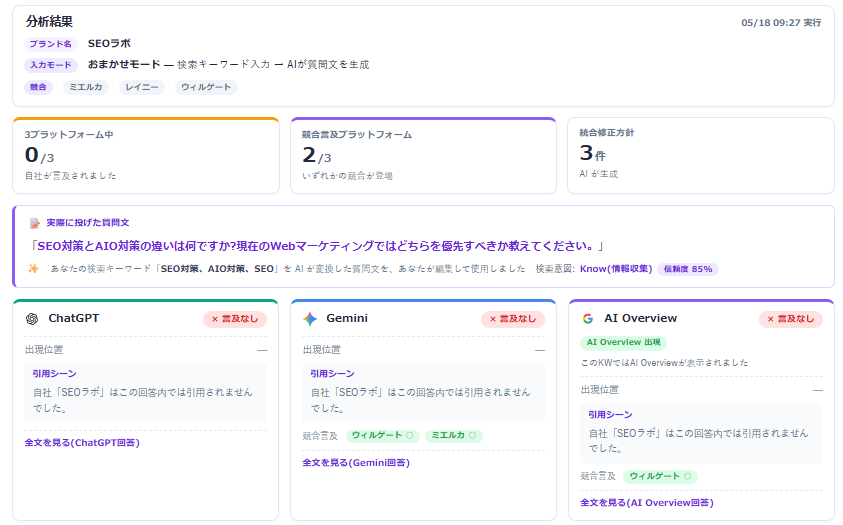This screenshot has height=525, width=843.
Task: Click Gemini card's 言及なし badge
Action: pyautogui.click(x=513, y=319)
